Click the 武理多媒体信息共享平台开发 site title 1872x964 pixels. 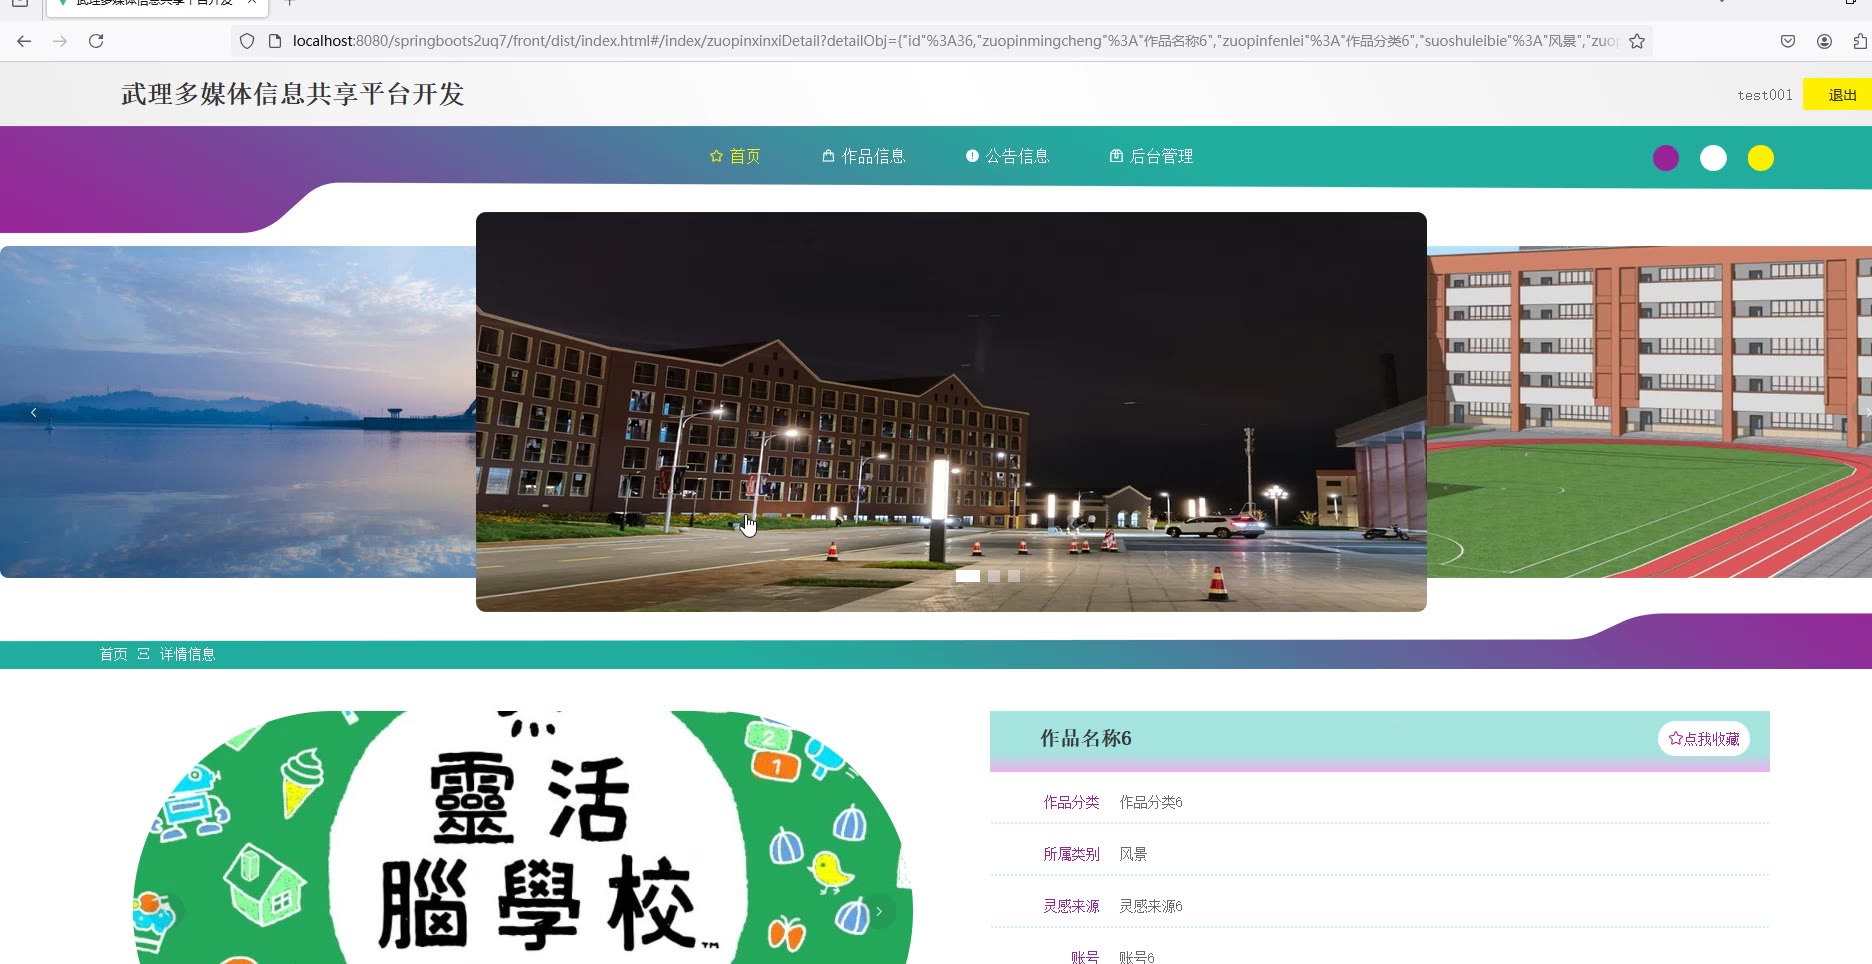(x=293, y=94)
